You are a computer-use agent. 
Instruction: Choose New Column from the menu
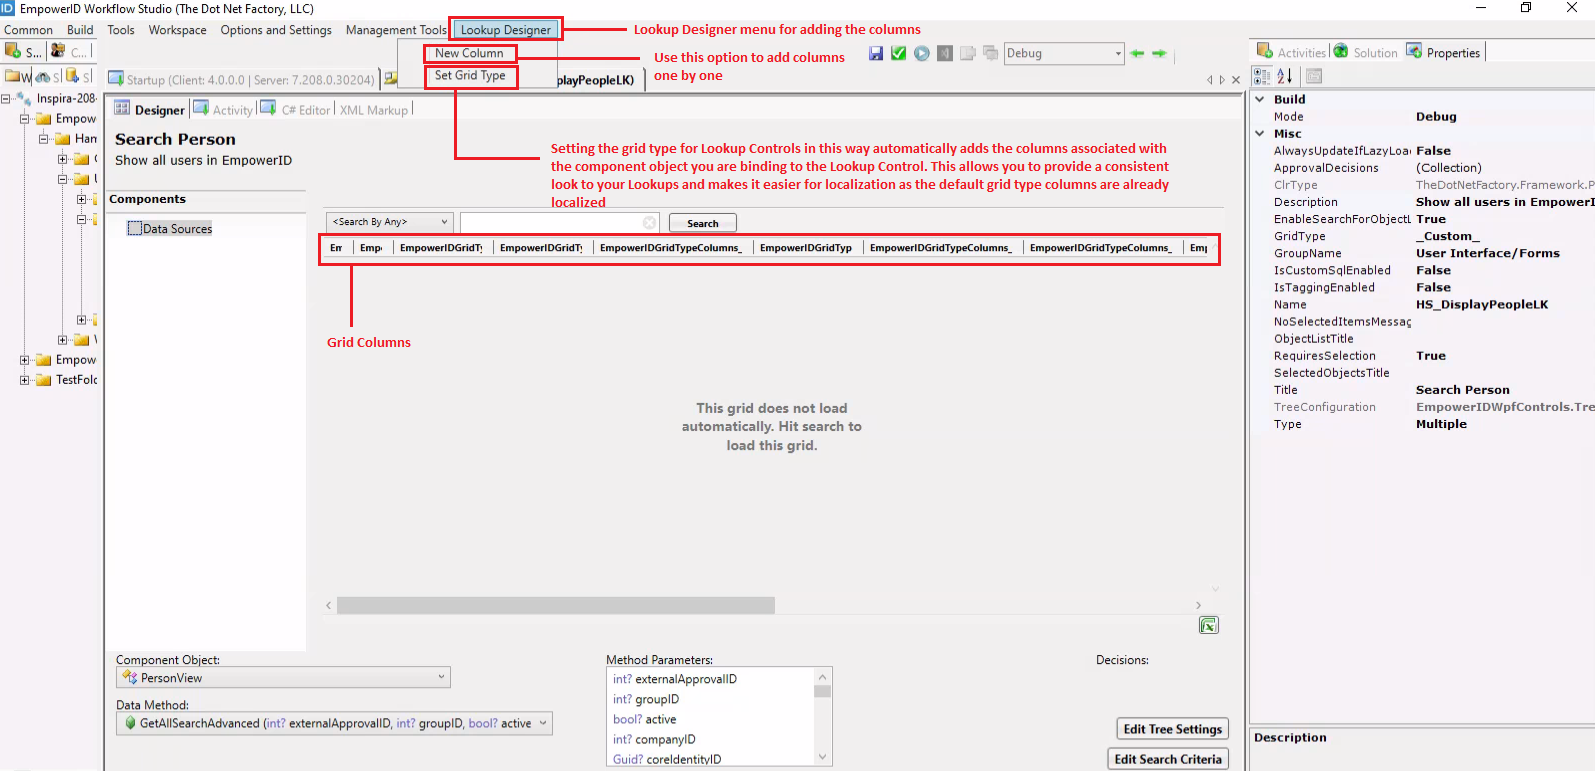coord(469,53)
